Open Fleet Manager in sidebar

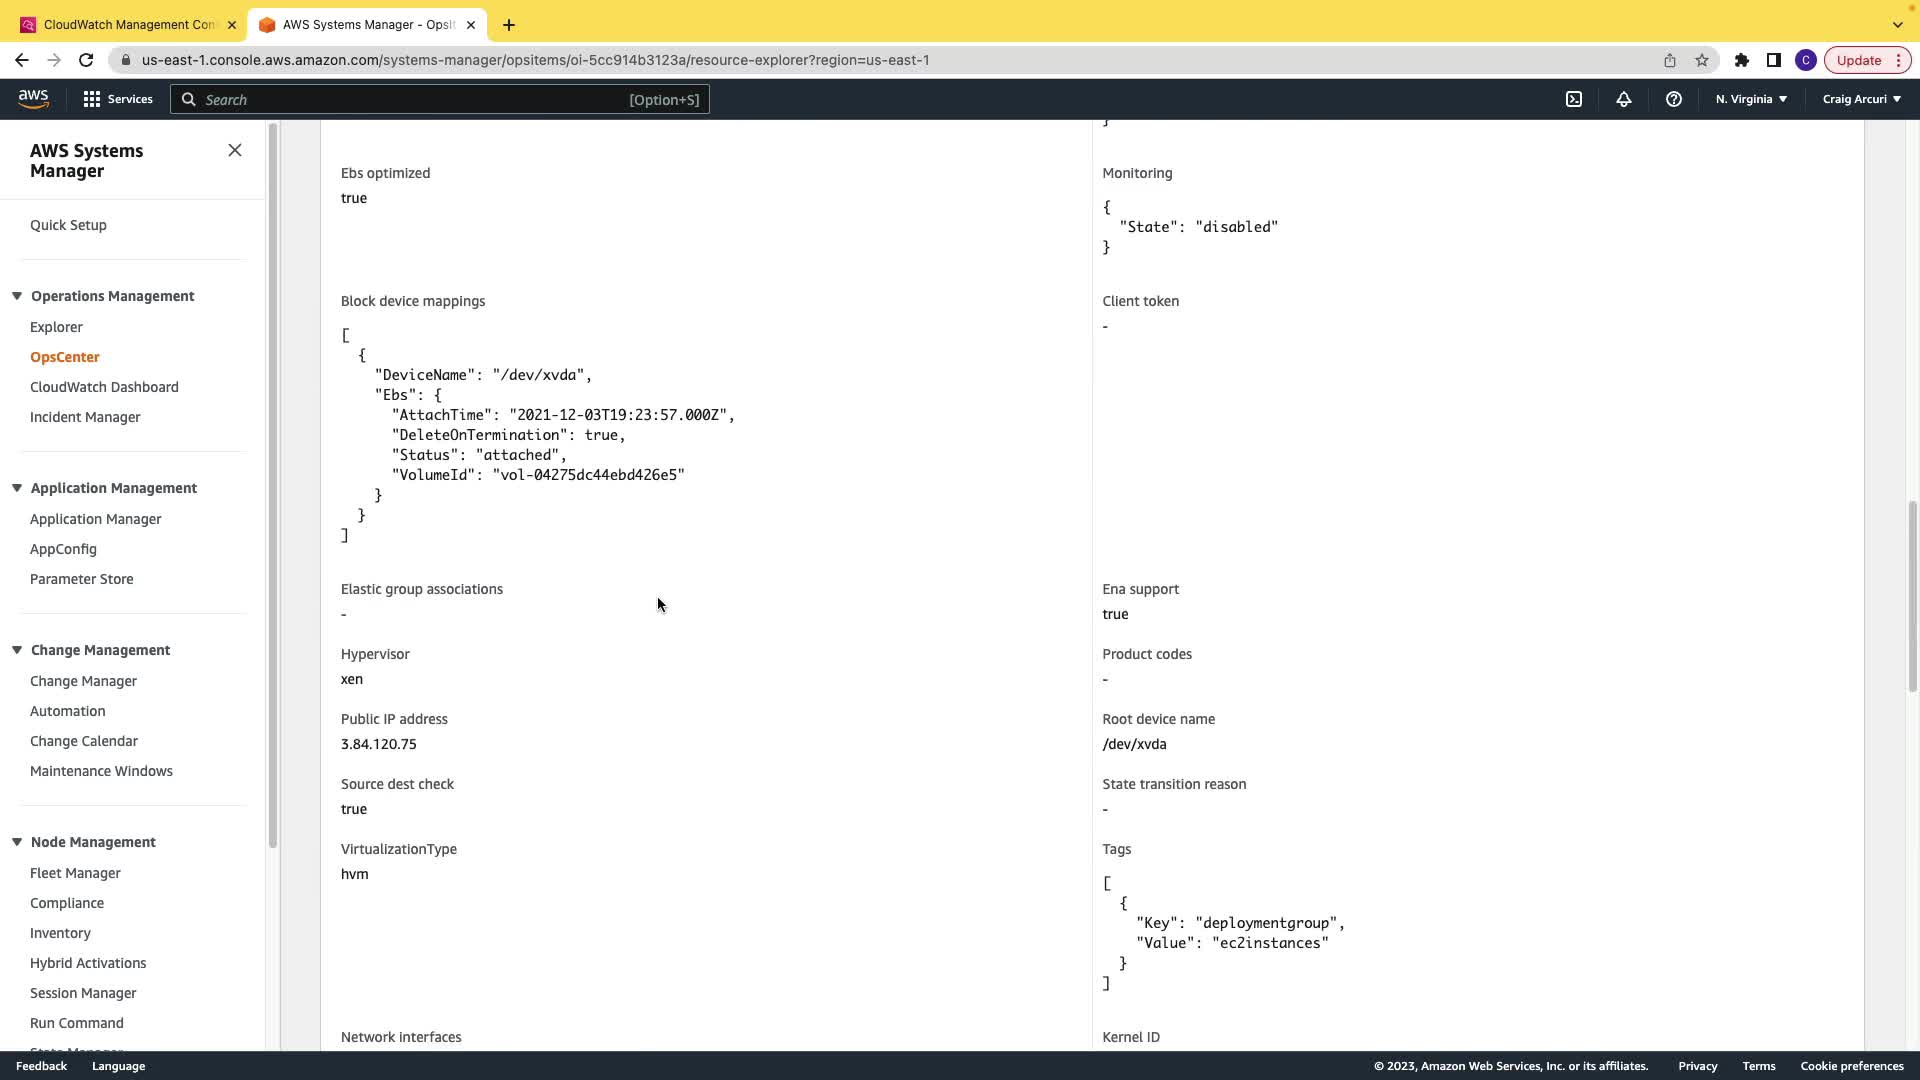point(75,873)
